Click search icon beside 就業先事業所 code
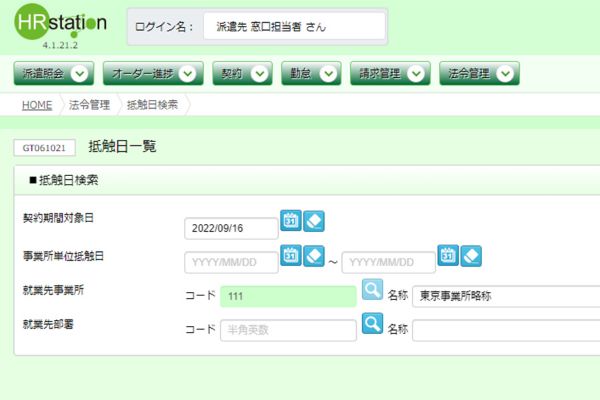The height and width of the screenshot is (400, 600). click(372, 290)
